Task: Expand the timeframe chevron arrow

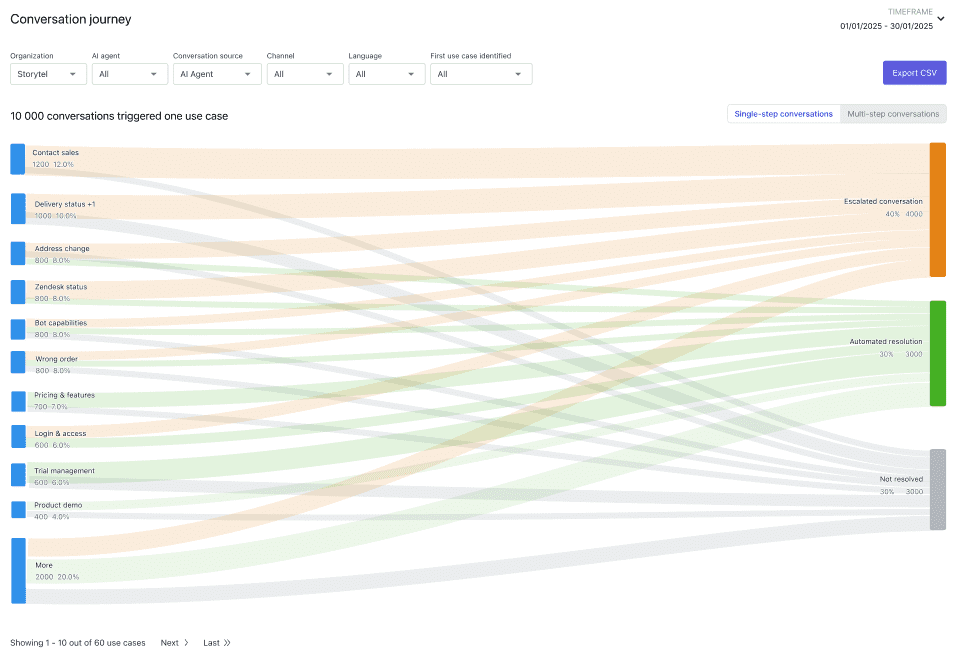Action: point(941,19)
